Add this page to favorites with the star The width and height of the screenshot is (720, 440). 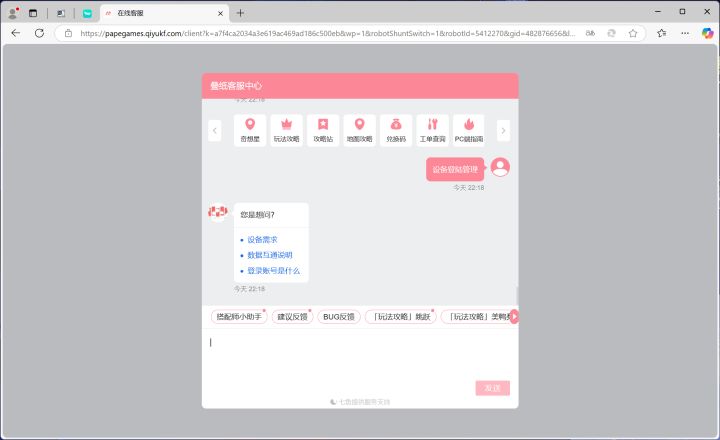click(x=633, y=33)
